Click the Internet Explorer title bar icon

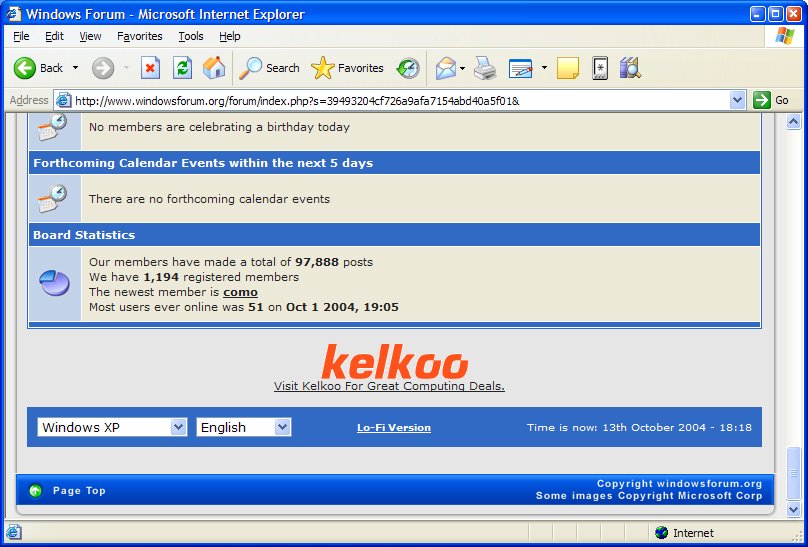pyautogui.click(x=14, y=13)
